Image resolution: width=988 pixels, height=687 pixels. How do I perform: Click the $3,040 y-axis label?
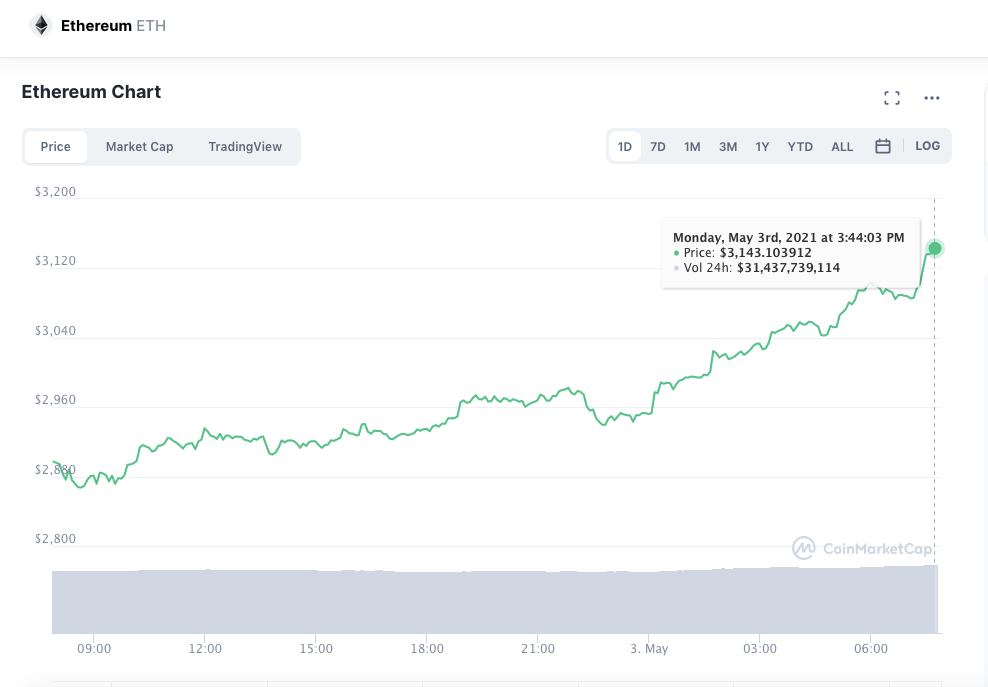[x=55, y=331]
